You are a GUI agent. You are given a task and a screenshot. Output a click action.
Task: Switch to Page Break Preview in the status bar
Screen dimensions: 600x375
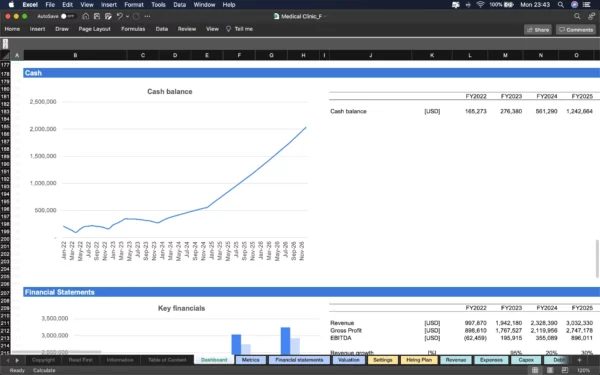[565, 370]
